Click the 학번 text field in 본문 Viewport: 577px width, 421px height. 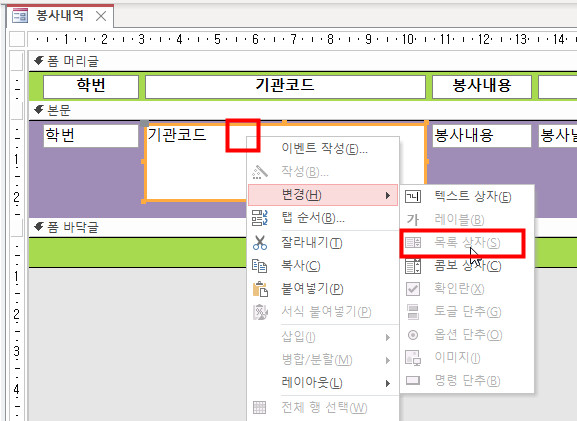point(91,136)
